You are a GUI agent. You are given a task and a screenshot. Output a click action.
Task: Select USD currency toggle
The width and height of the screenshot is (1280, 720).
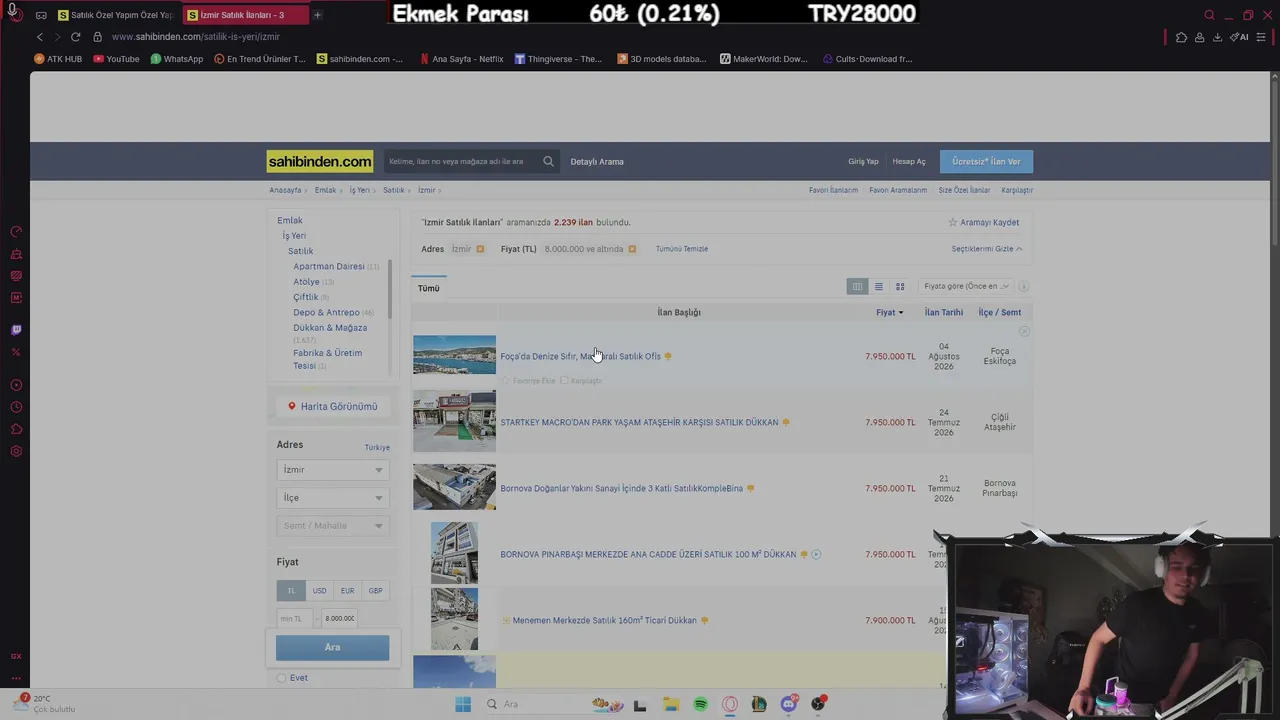coord(319,591)
